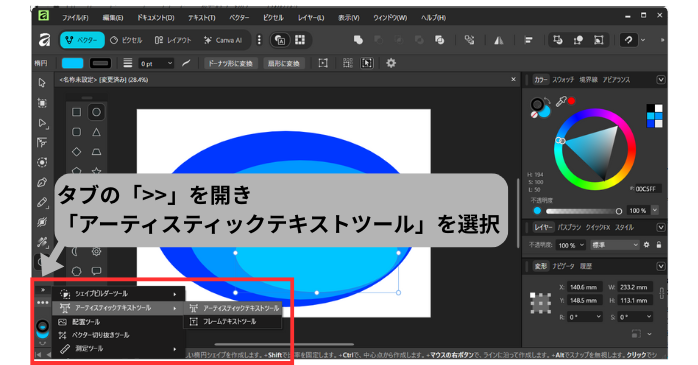Screen dimensions: 698x365
Task: Select the Move tool arrow in the left toolbar
Action: 42,83
